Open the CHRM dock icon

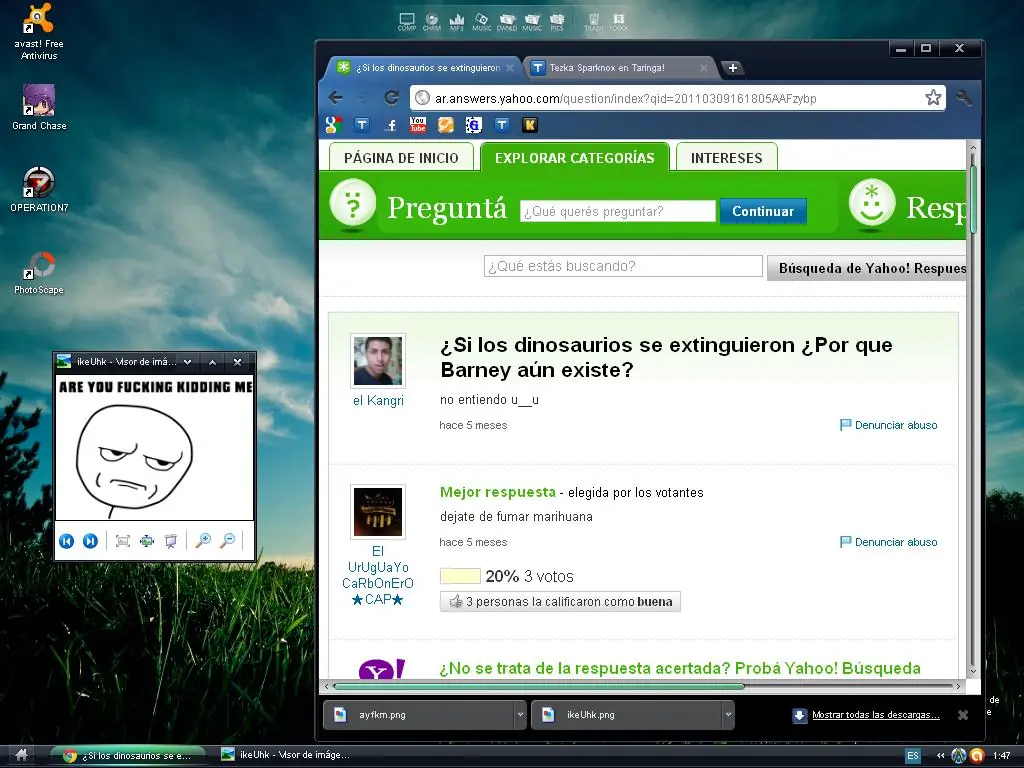[432, 22]
